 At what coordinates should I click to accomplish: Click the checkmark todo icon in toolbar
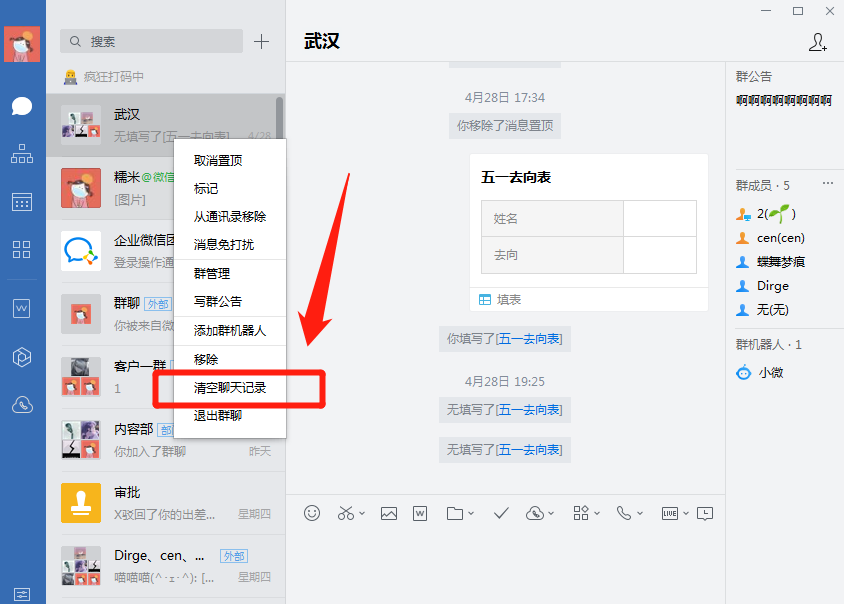pyautogui.click(x=501, y=514)
